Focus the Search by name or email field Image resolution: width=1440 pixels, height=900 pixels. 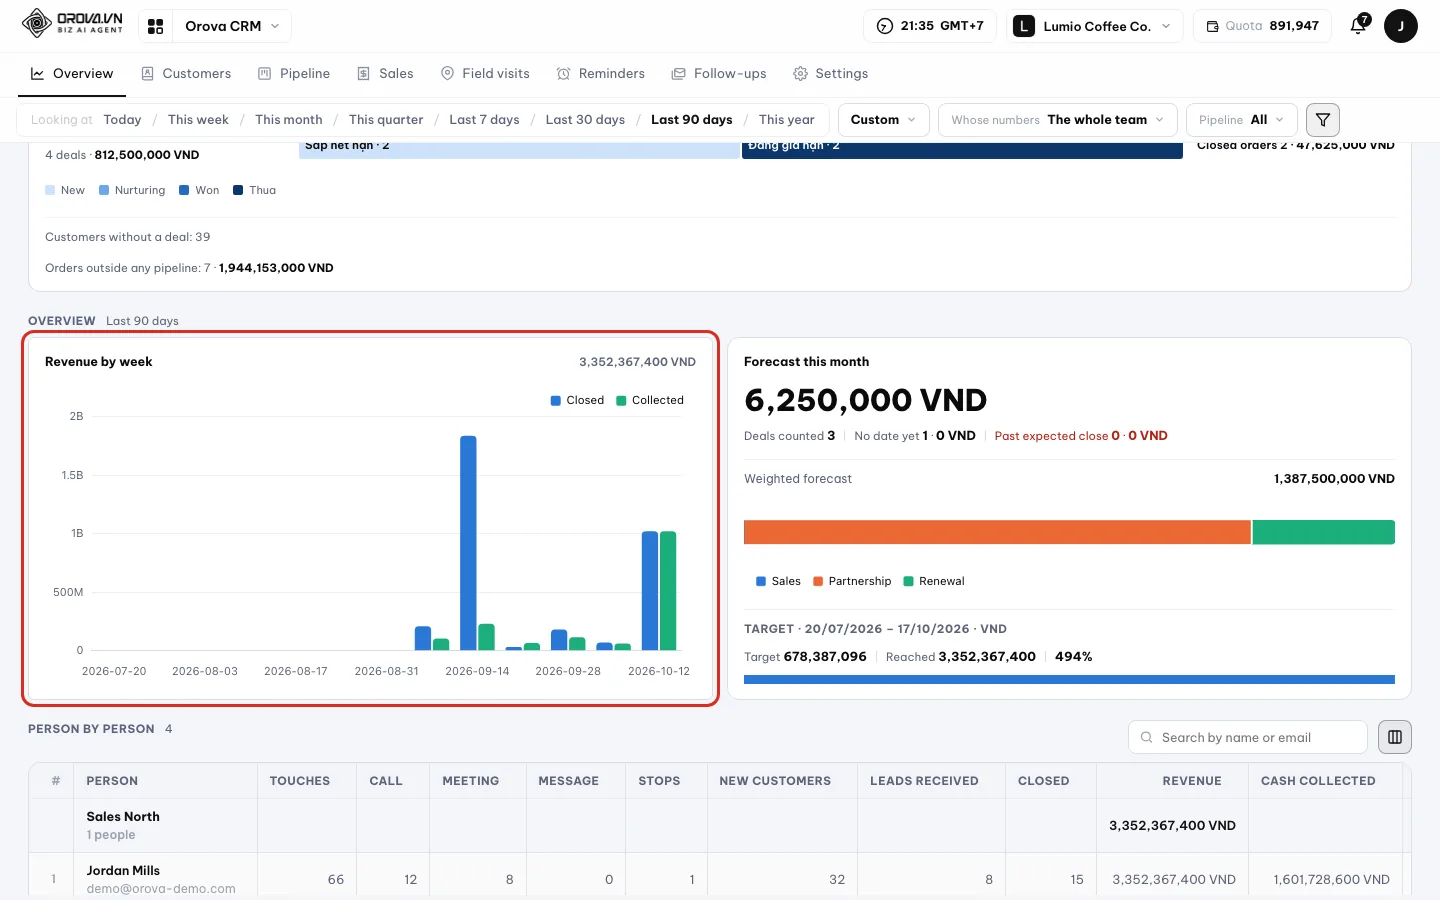pos(1248,737)
